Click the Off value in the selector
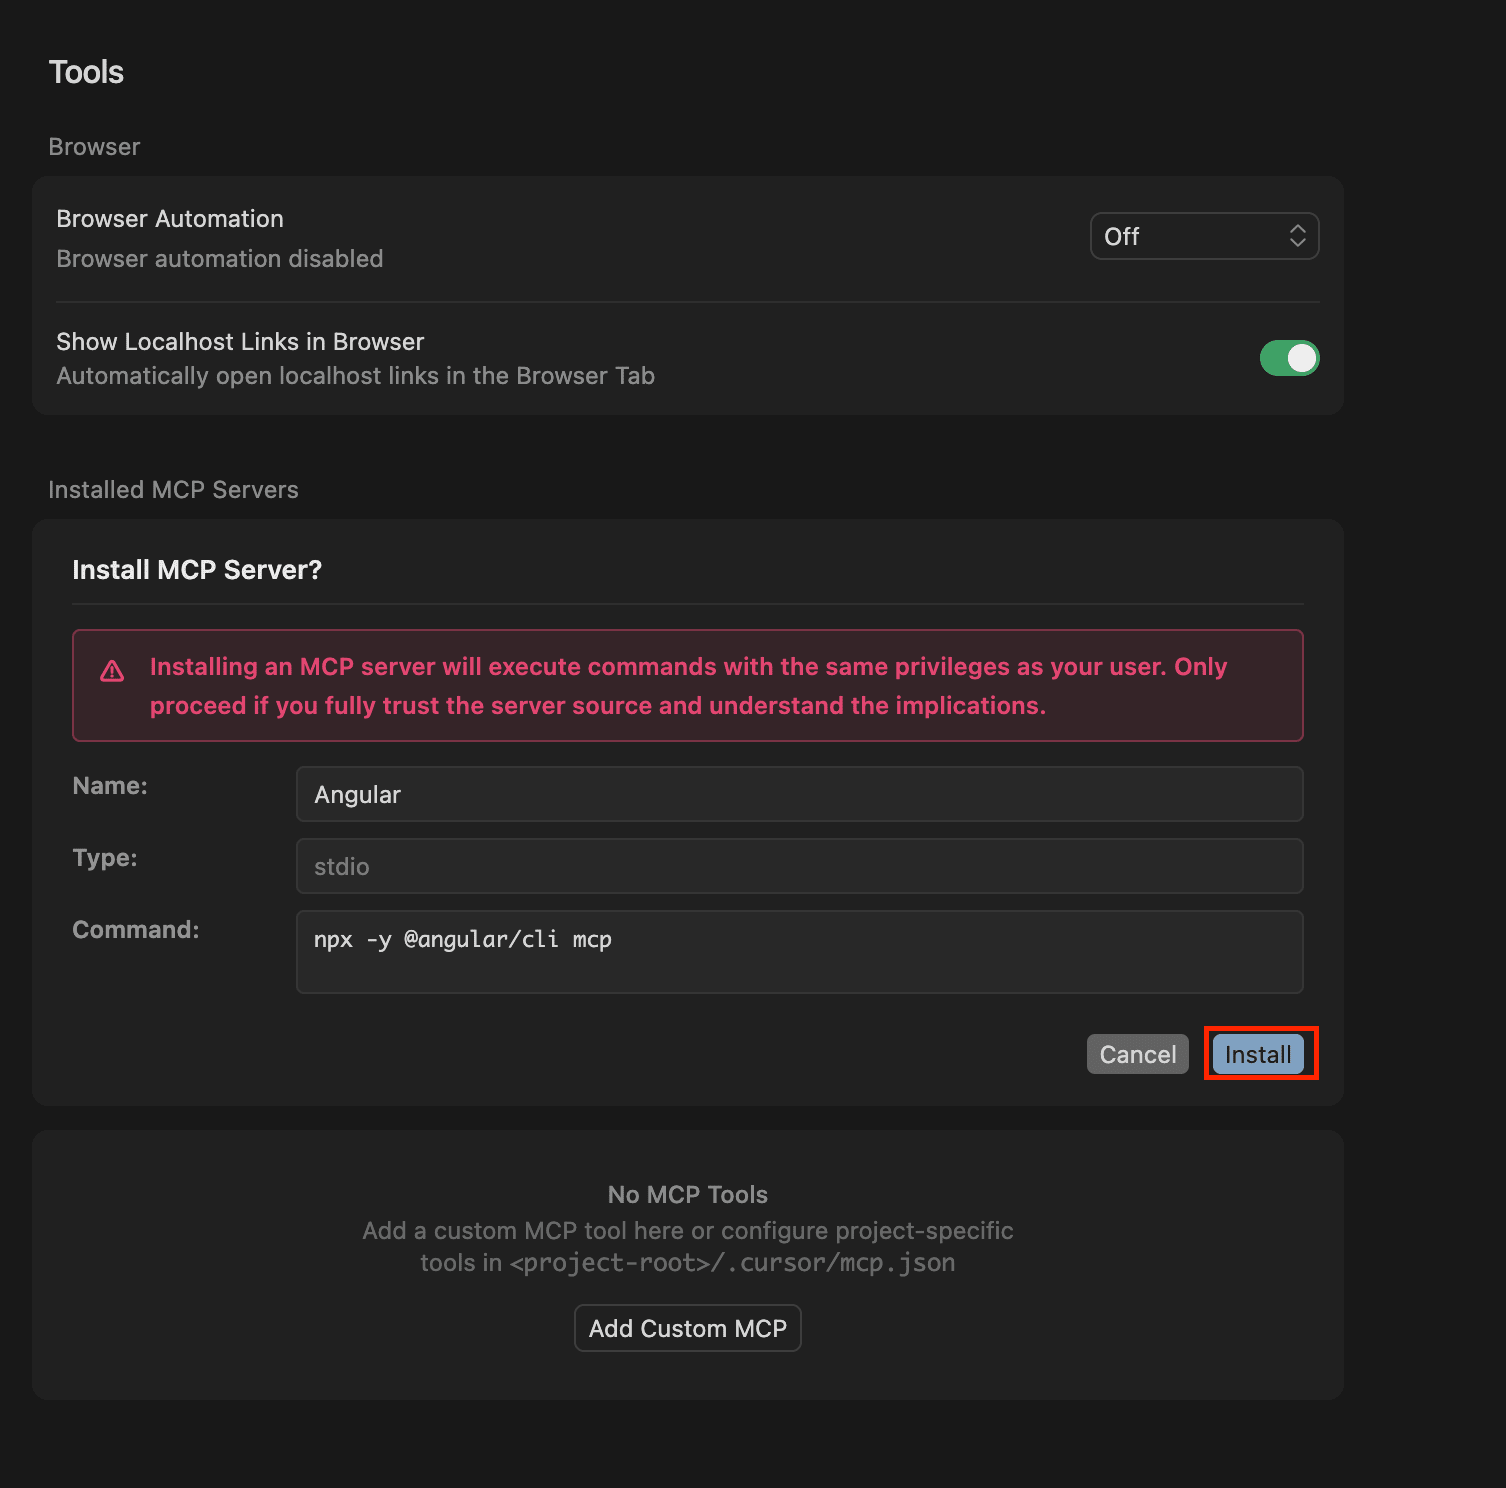1506x1488 pixels. (x=1122, y=236)
